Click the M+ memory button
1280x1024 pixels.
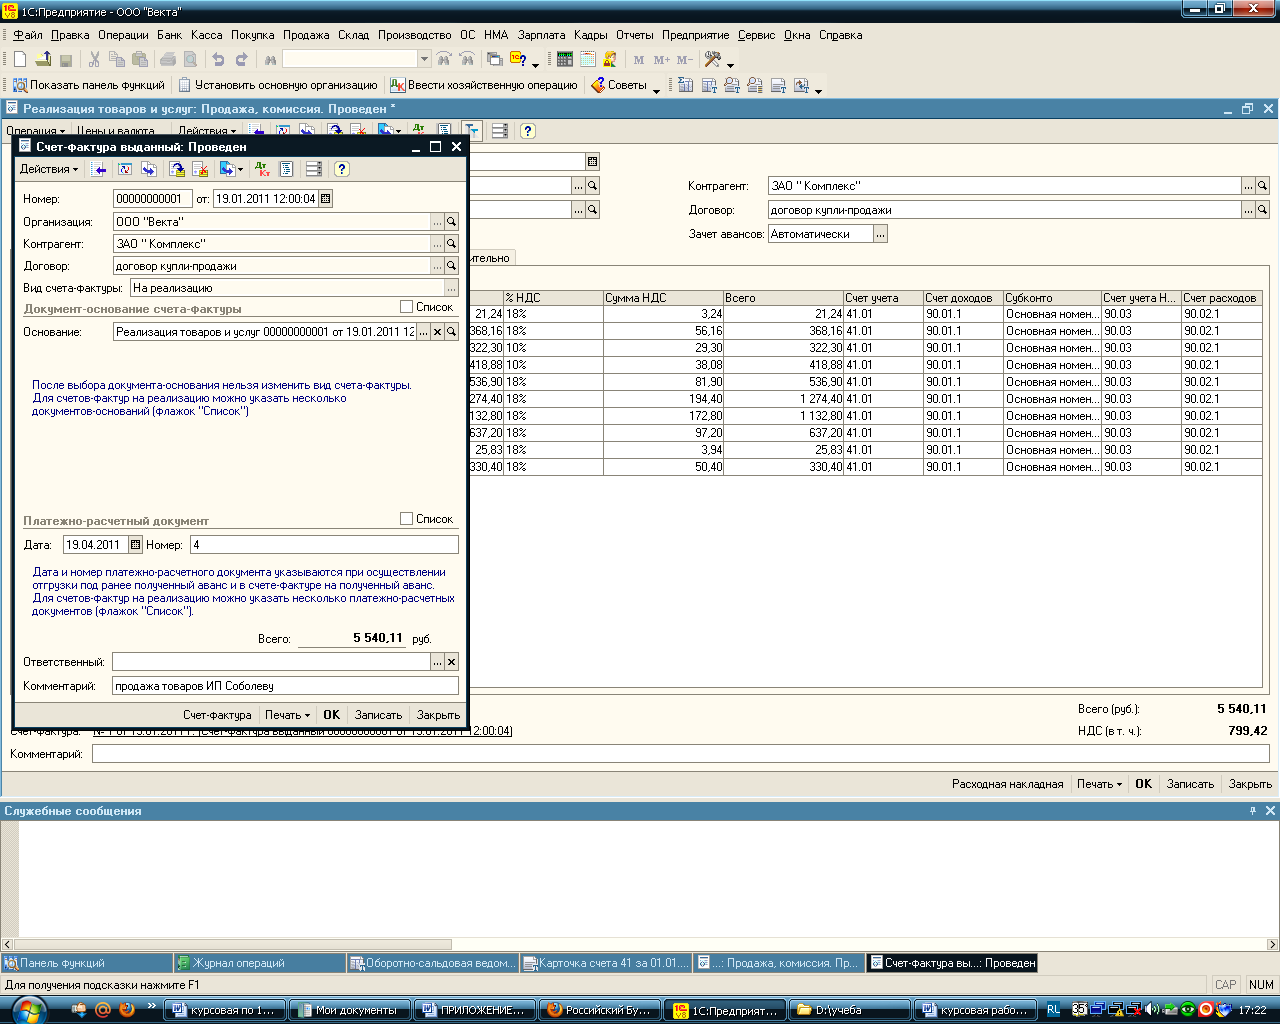click(x=662, y=60)
